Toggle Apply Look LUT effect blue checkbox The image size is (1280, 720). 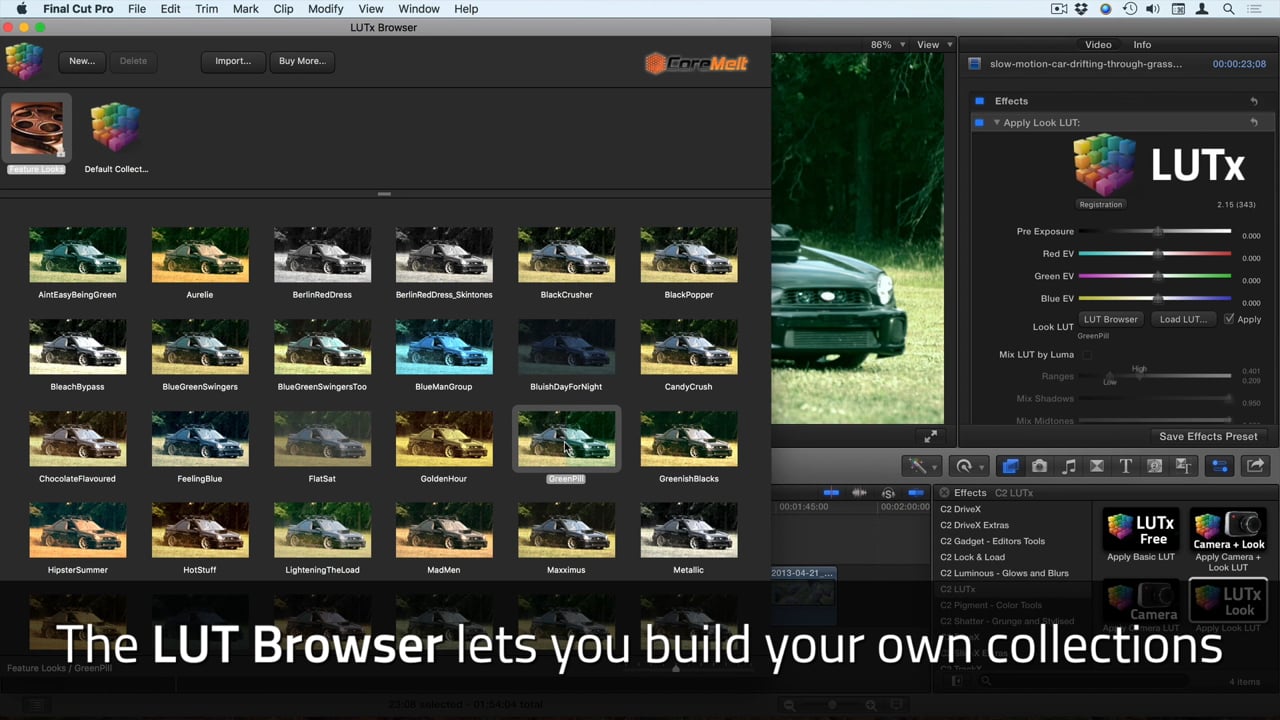coord(980,122)
